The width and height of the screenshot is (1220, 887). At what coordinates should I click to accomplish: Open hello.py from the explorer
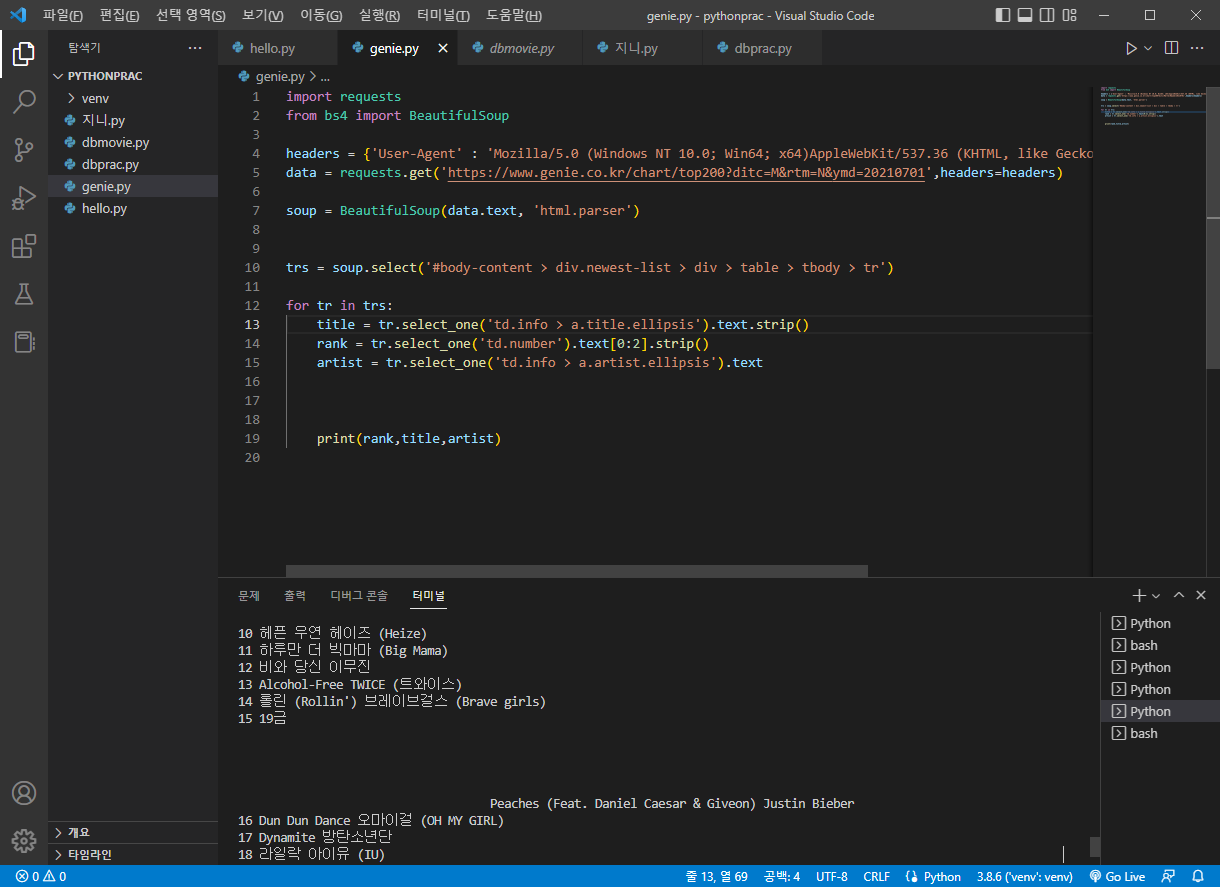point(133,208)
